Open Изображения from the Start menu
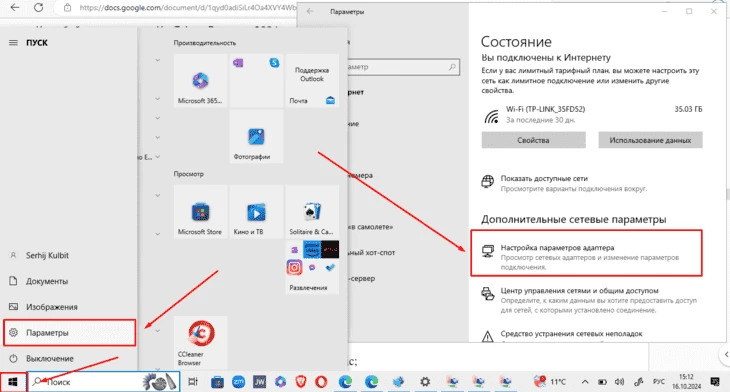 (x=68, y=307)
